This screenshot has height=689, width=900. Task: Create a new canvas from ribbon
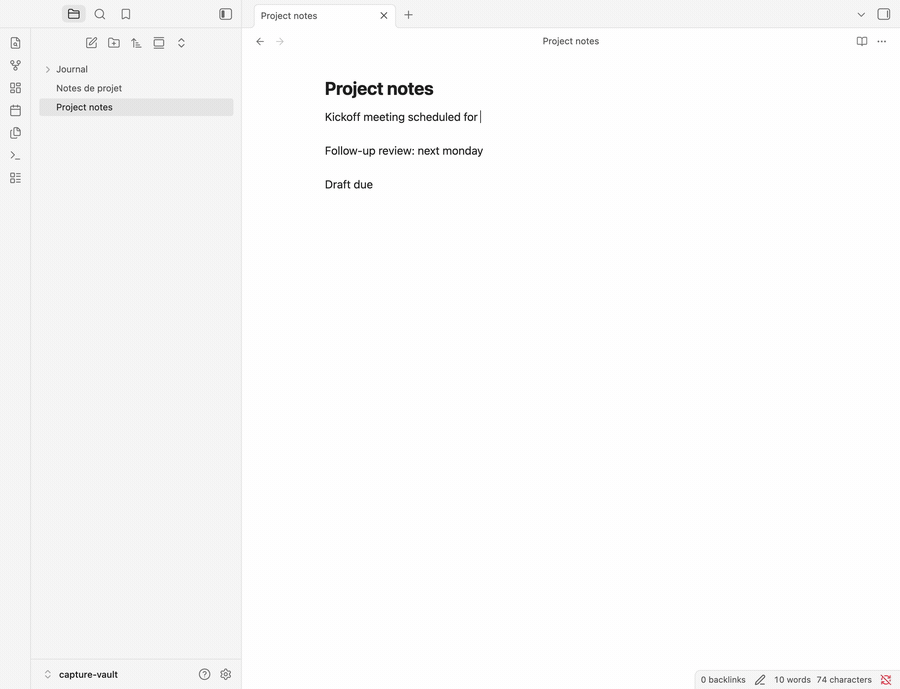[15, 88]
